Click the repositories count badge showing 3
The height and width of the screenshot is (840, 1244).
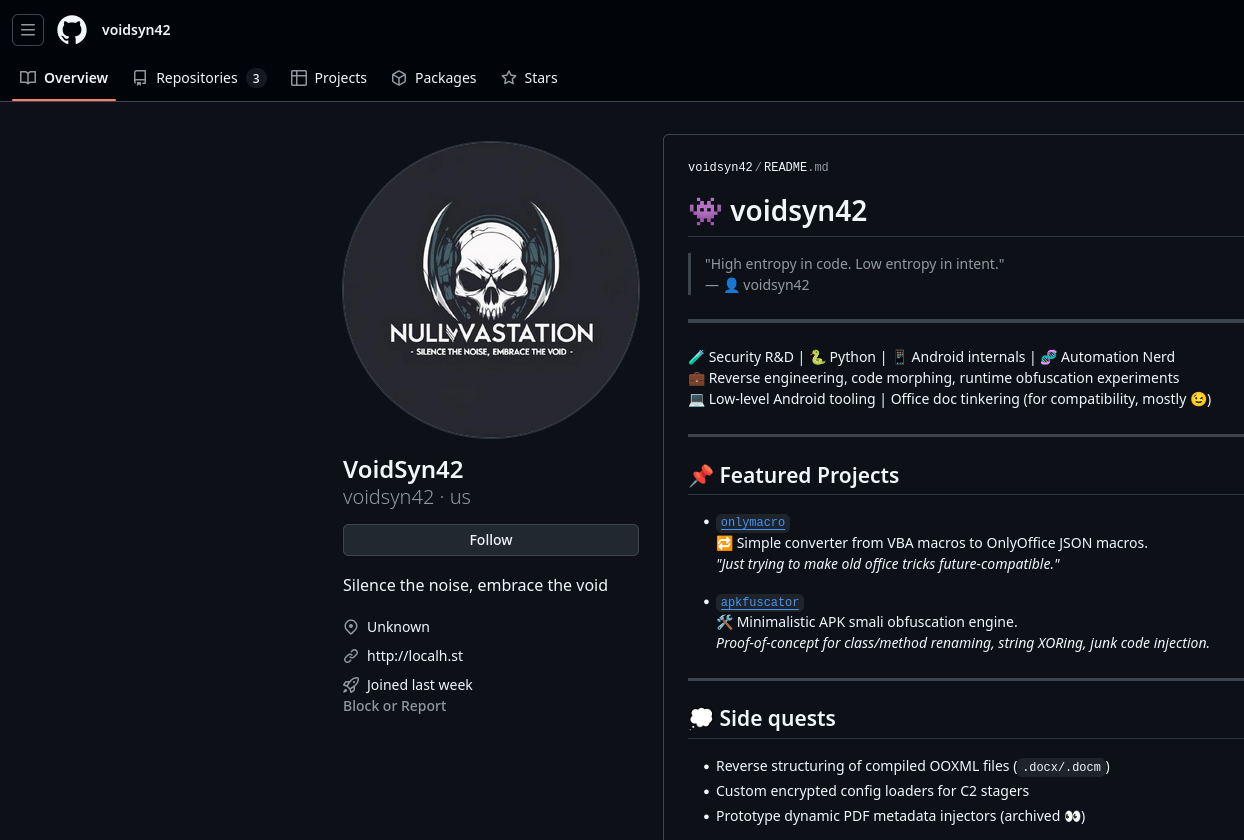pos(256,78)
